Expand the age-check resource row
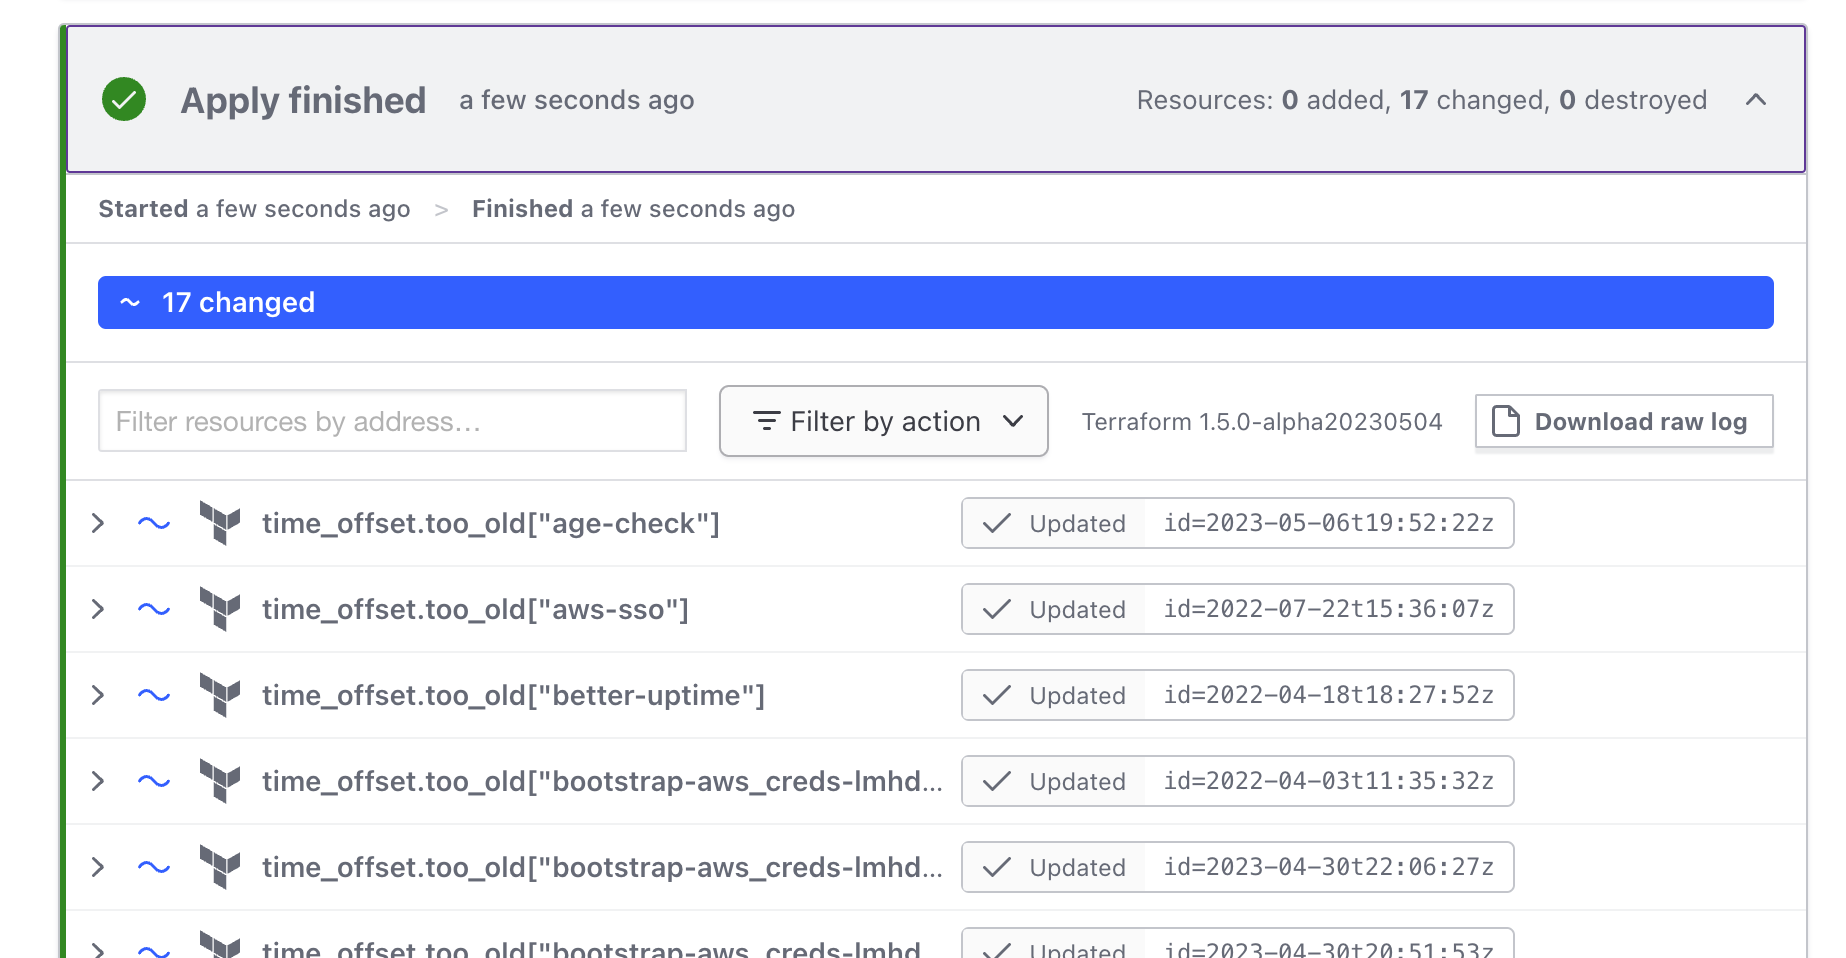 click(x=97, y=523)
